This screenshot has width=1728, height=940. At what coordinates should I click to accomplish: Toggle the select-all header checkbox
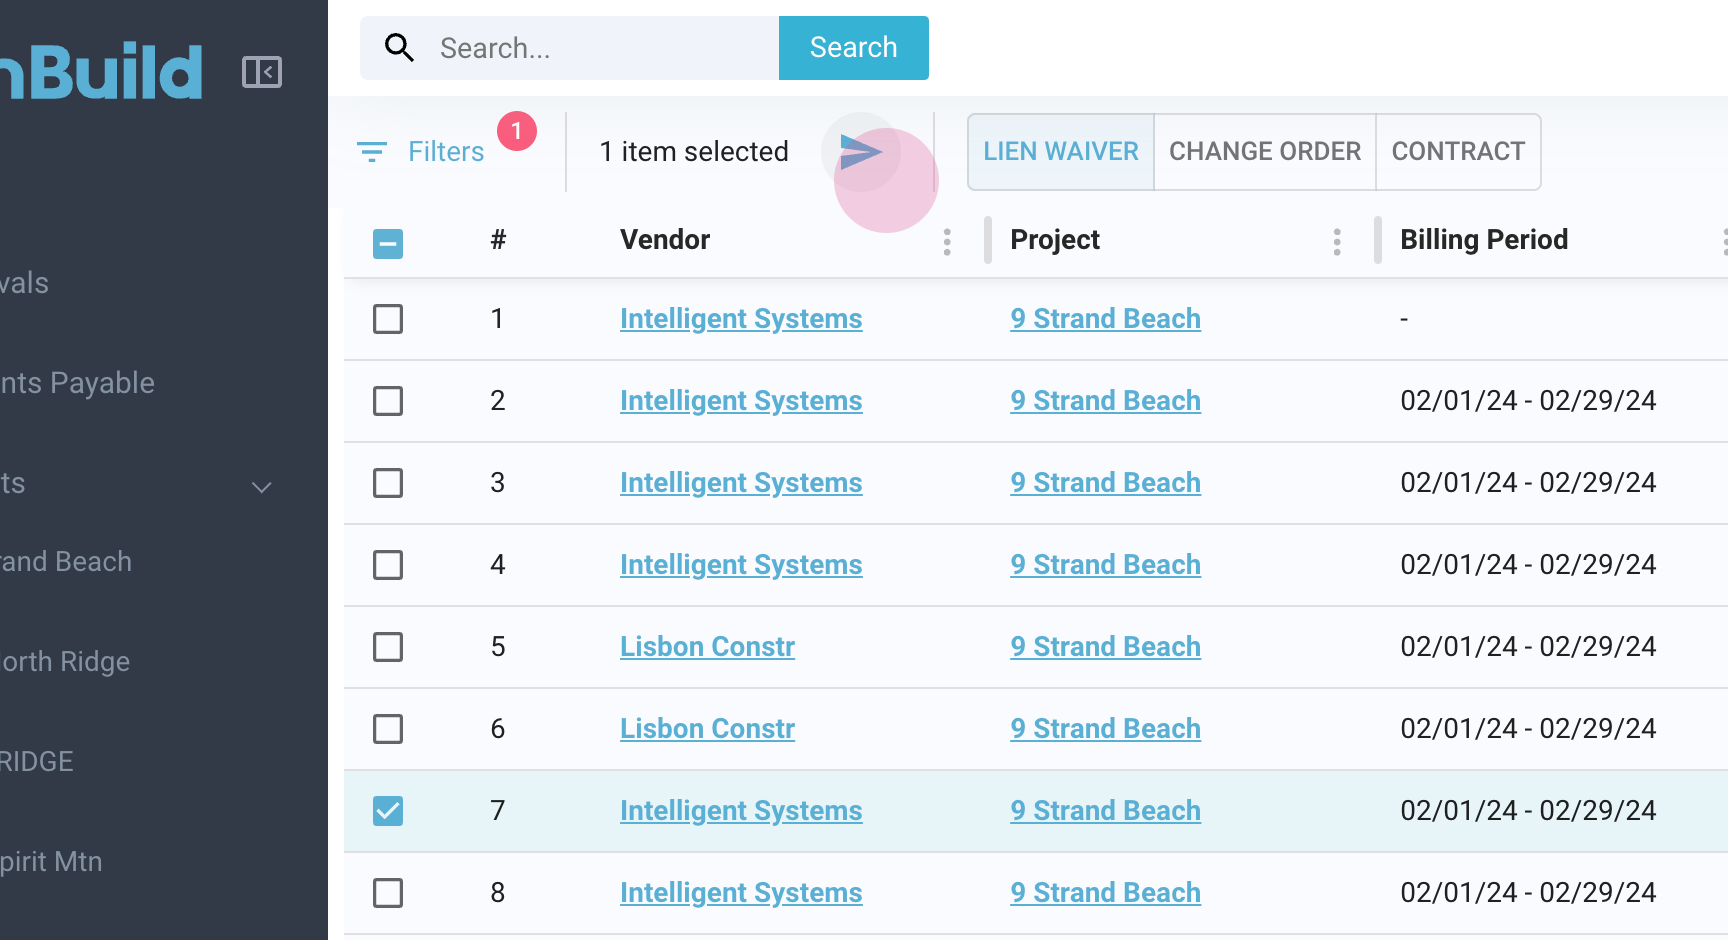coord(388,243)
